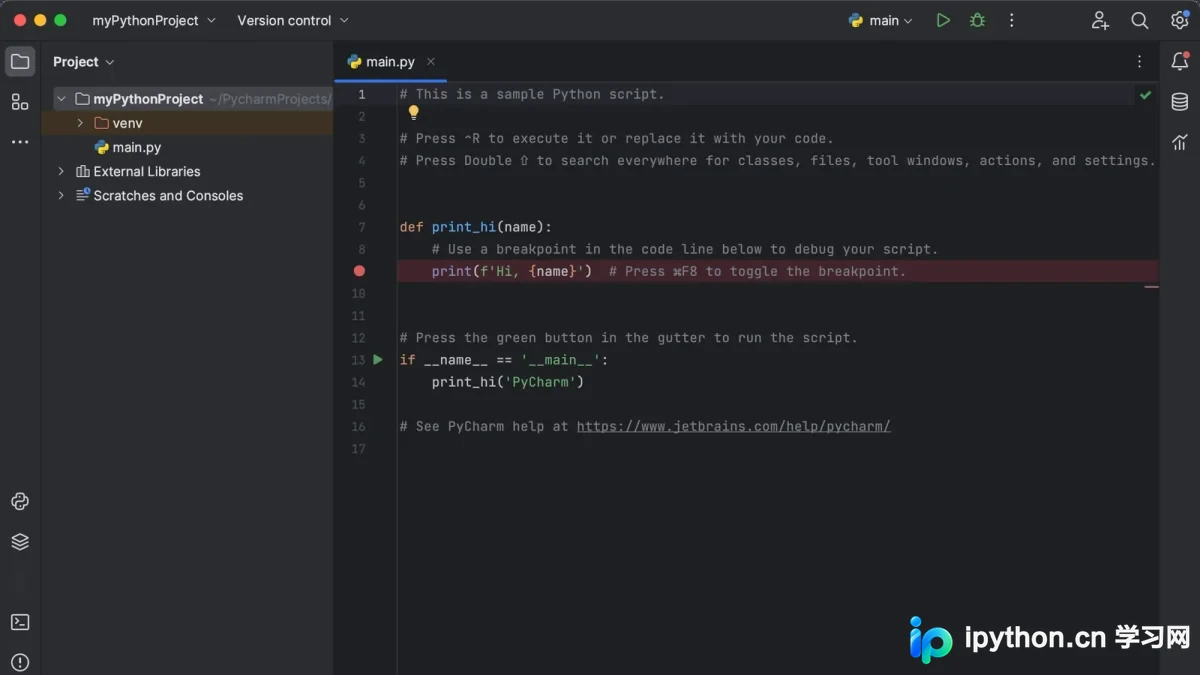The height and width of the screenshot is (675, 1200).
Task: Open the SciView chart tool window
Action: coord(1180,142)
